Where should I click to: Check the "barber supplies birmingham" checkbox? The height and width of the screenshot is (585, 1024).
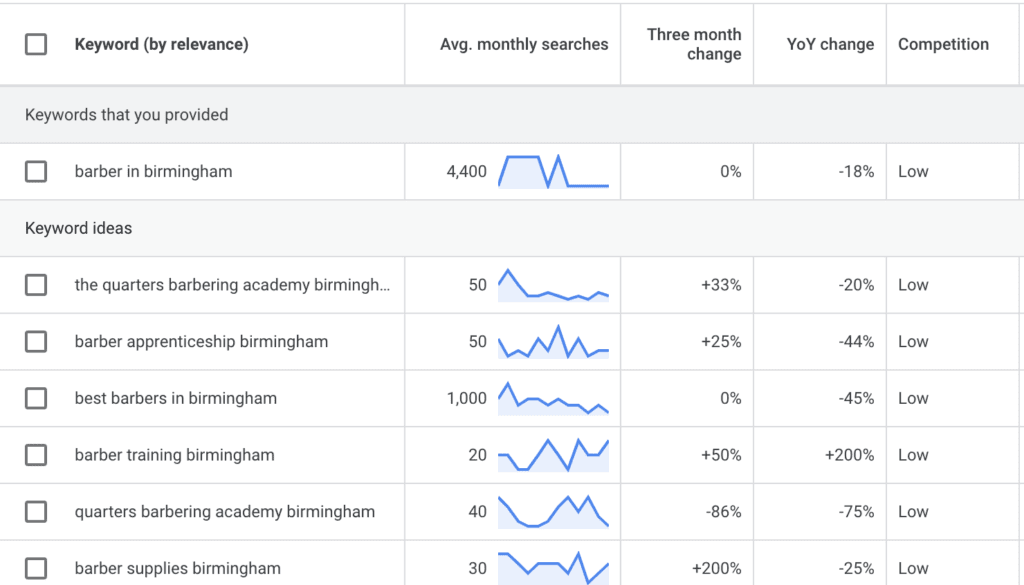[x=36, y=567]
